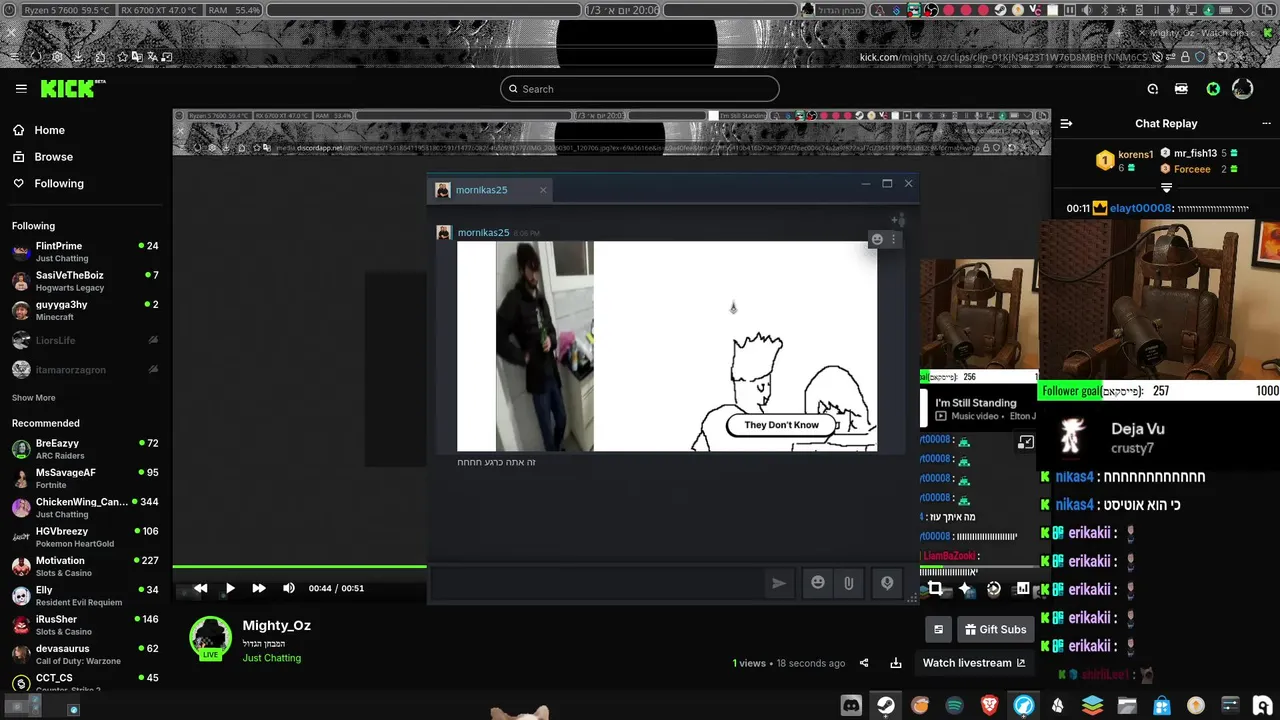
Task: Open Steam from the taskbar
Action: 886,705
